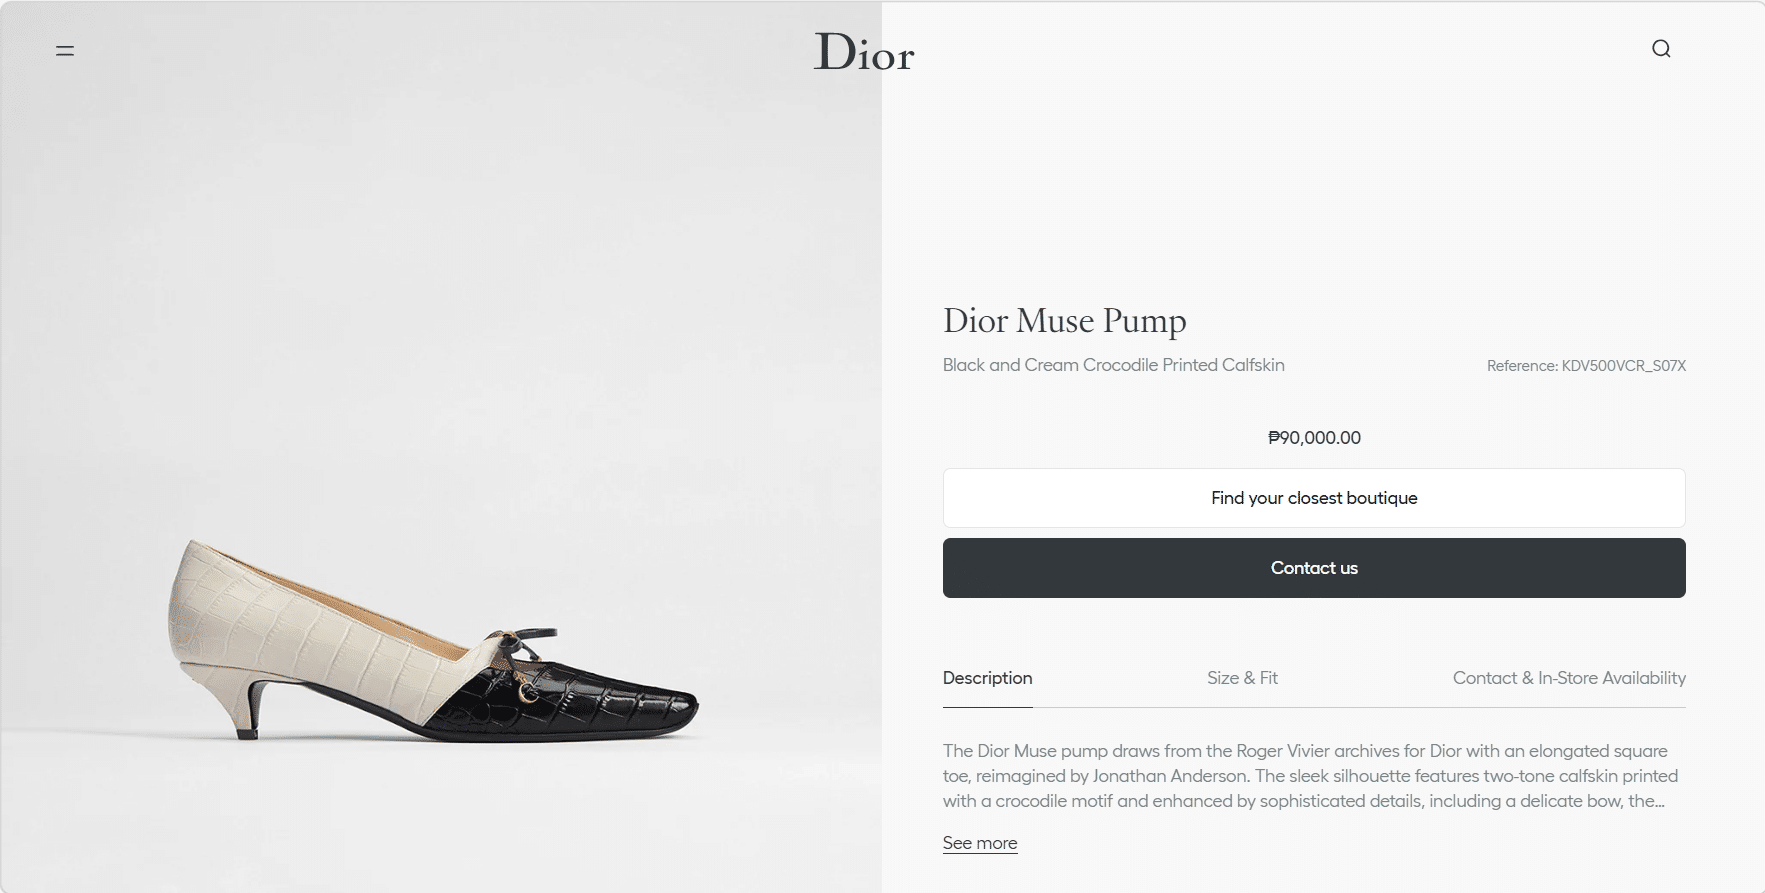Expand description with See more link
The image size is (1765, 893).
[x=980, y=843]
